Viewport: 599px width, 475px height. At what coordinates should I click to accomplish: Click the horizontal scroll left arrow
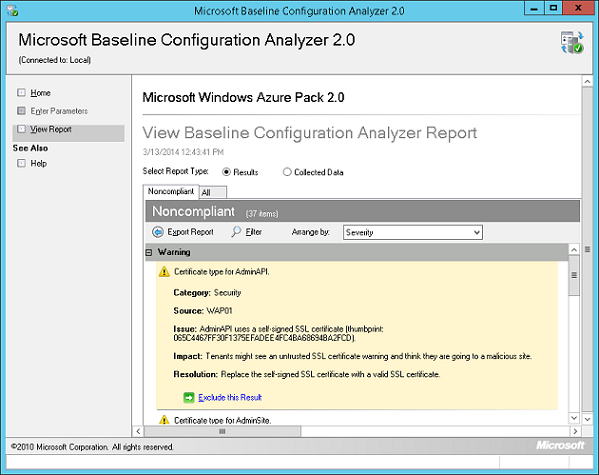[138, 431]
